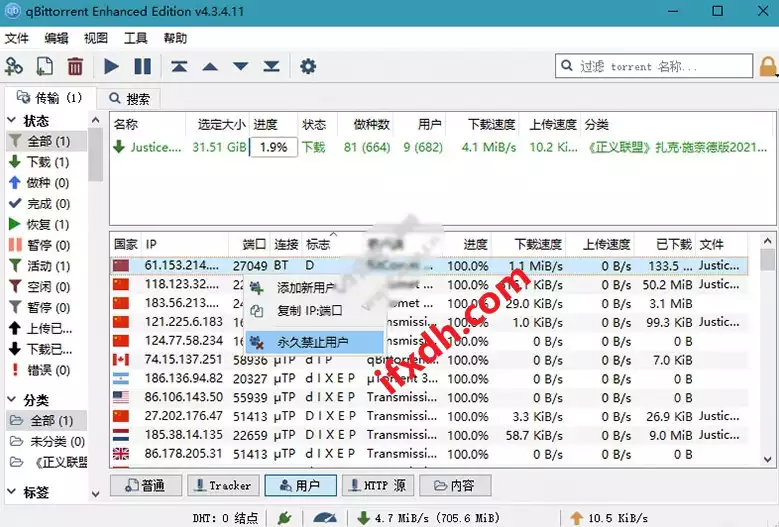
Task: Move torrent to top of queue
Action: [179, 66]
